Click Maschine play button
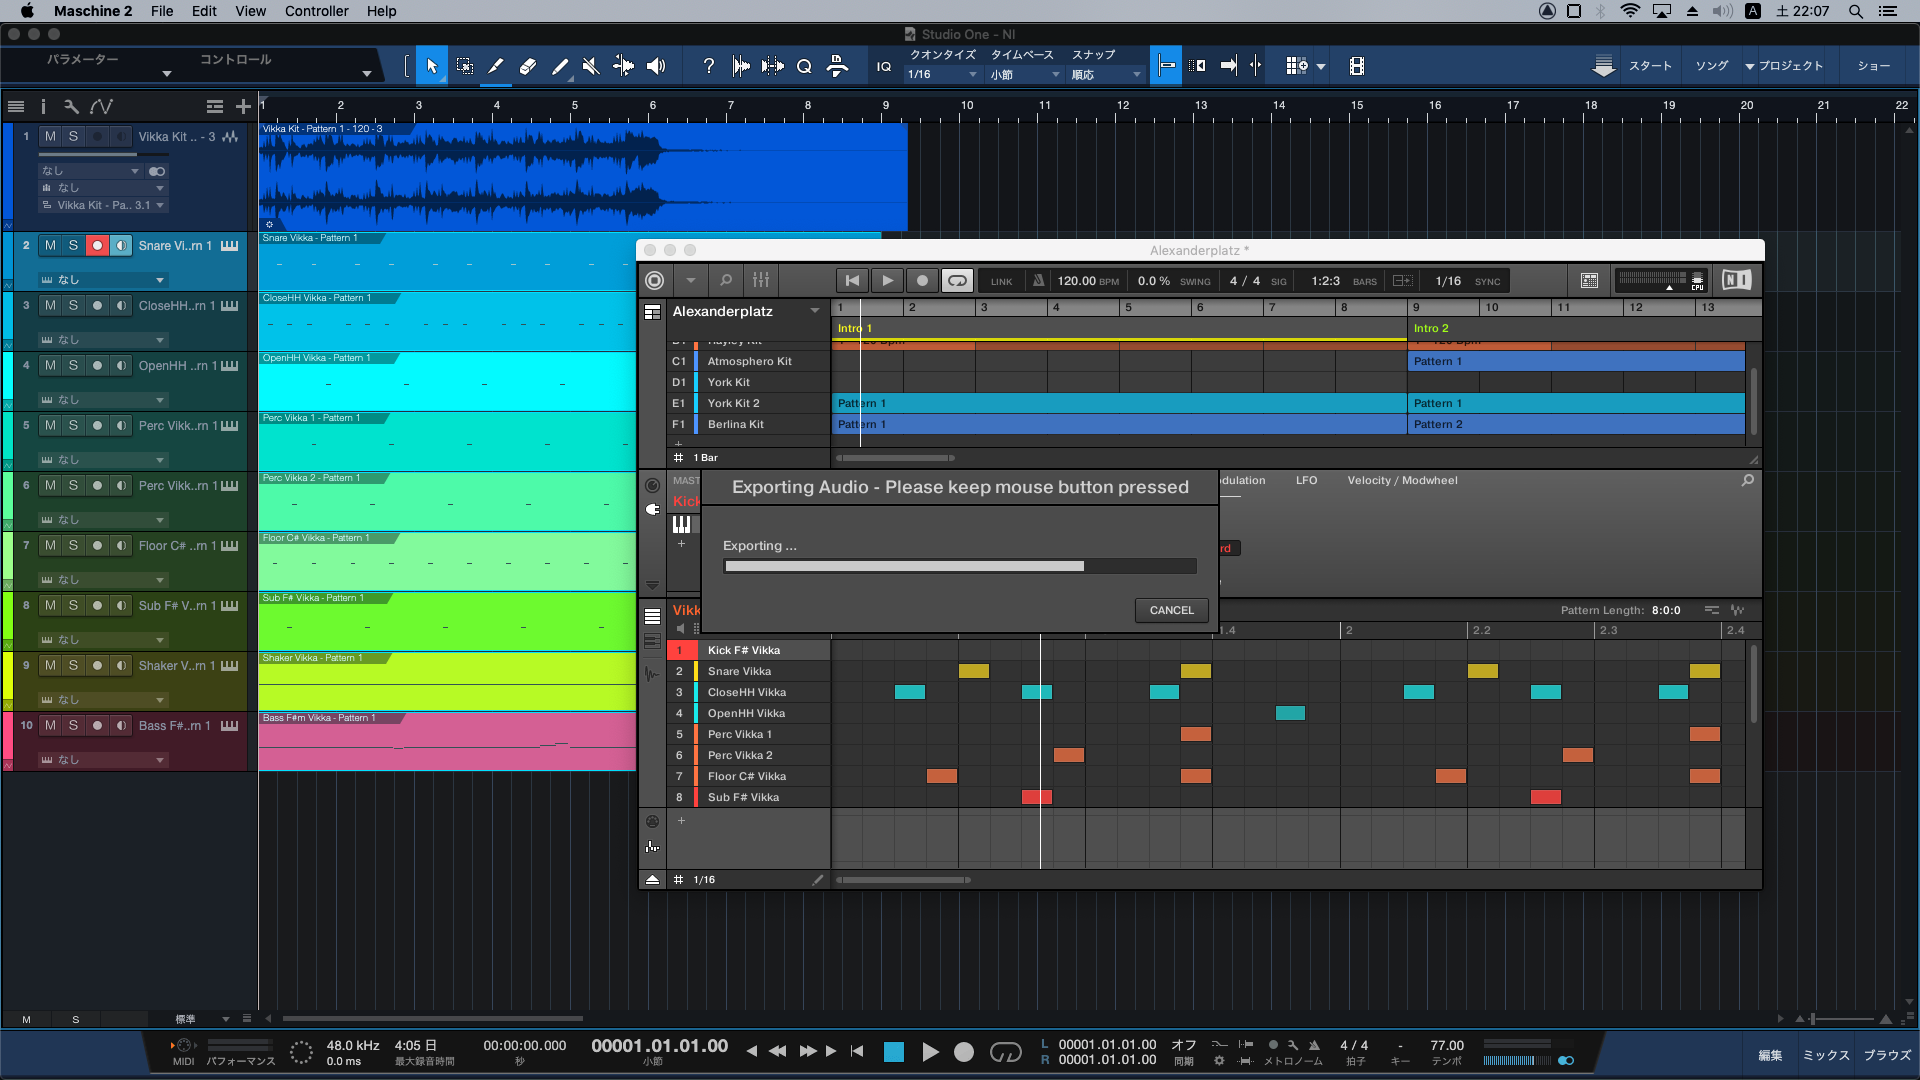The image size is (1920, 1080). coord(887,281)
